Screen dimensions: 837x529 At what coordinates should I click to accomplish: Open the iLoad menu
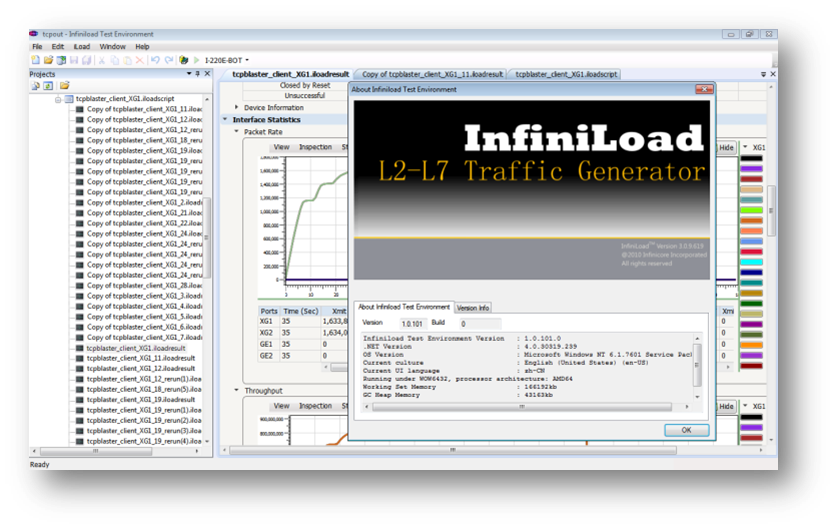click(x=82, y=47)
